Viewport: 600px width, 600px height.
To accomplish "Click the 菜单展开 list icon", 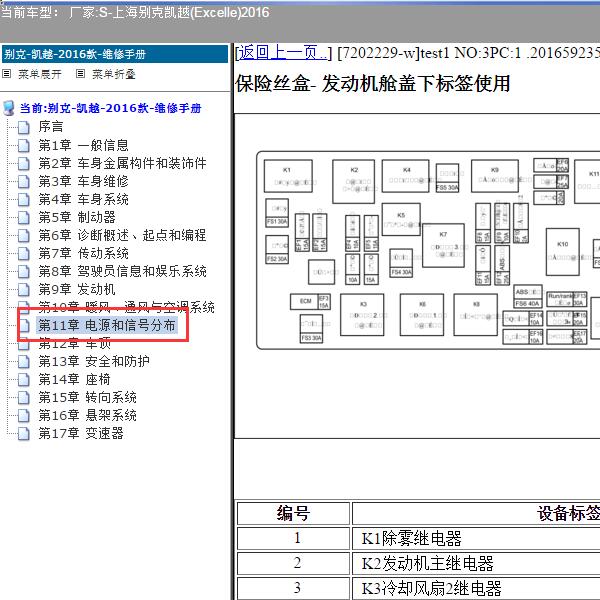I will [x=7, y=73].
